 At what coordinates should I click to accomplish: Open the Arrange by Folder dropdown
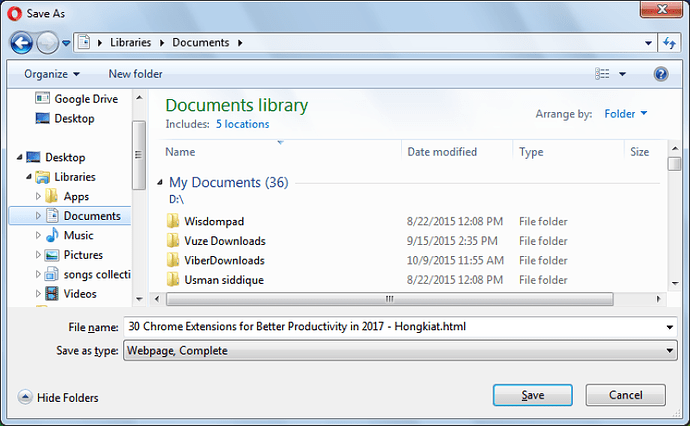(x=625, y=114)
